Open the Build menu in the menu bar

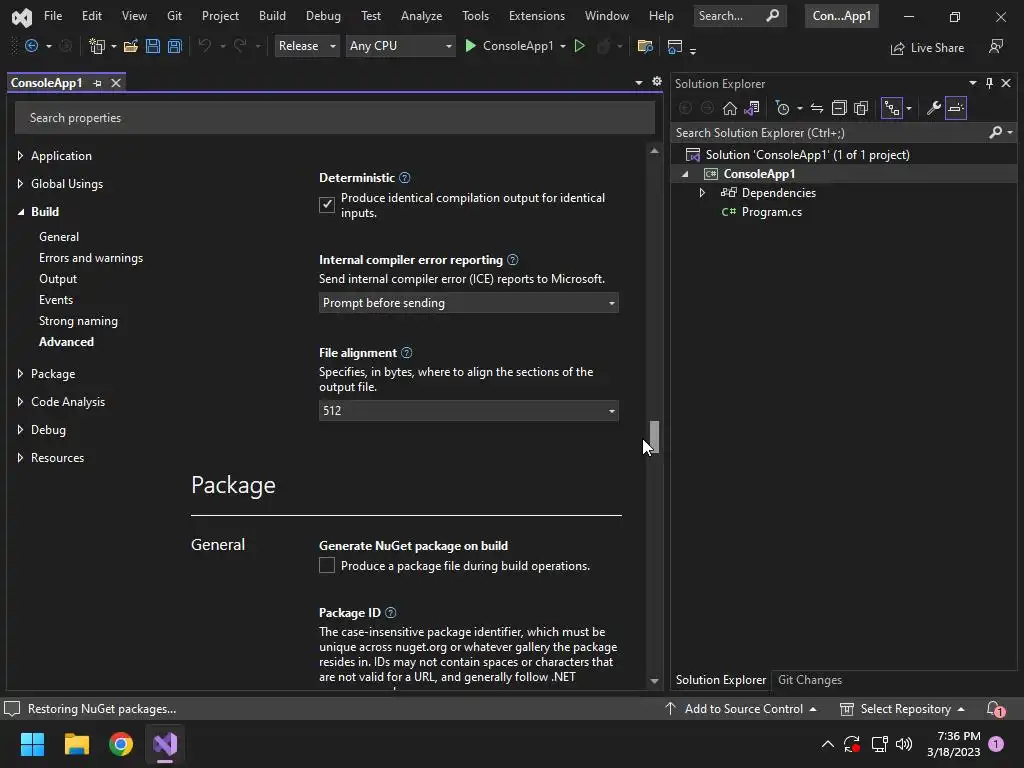(272, 16)
